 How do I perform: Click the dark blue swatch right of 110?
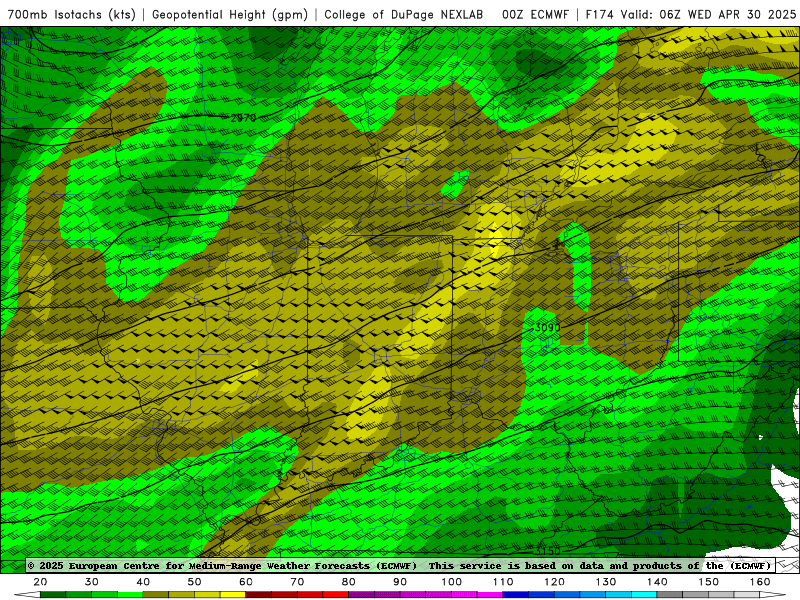tap(516, 595)
